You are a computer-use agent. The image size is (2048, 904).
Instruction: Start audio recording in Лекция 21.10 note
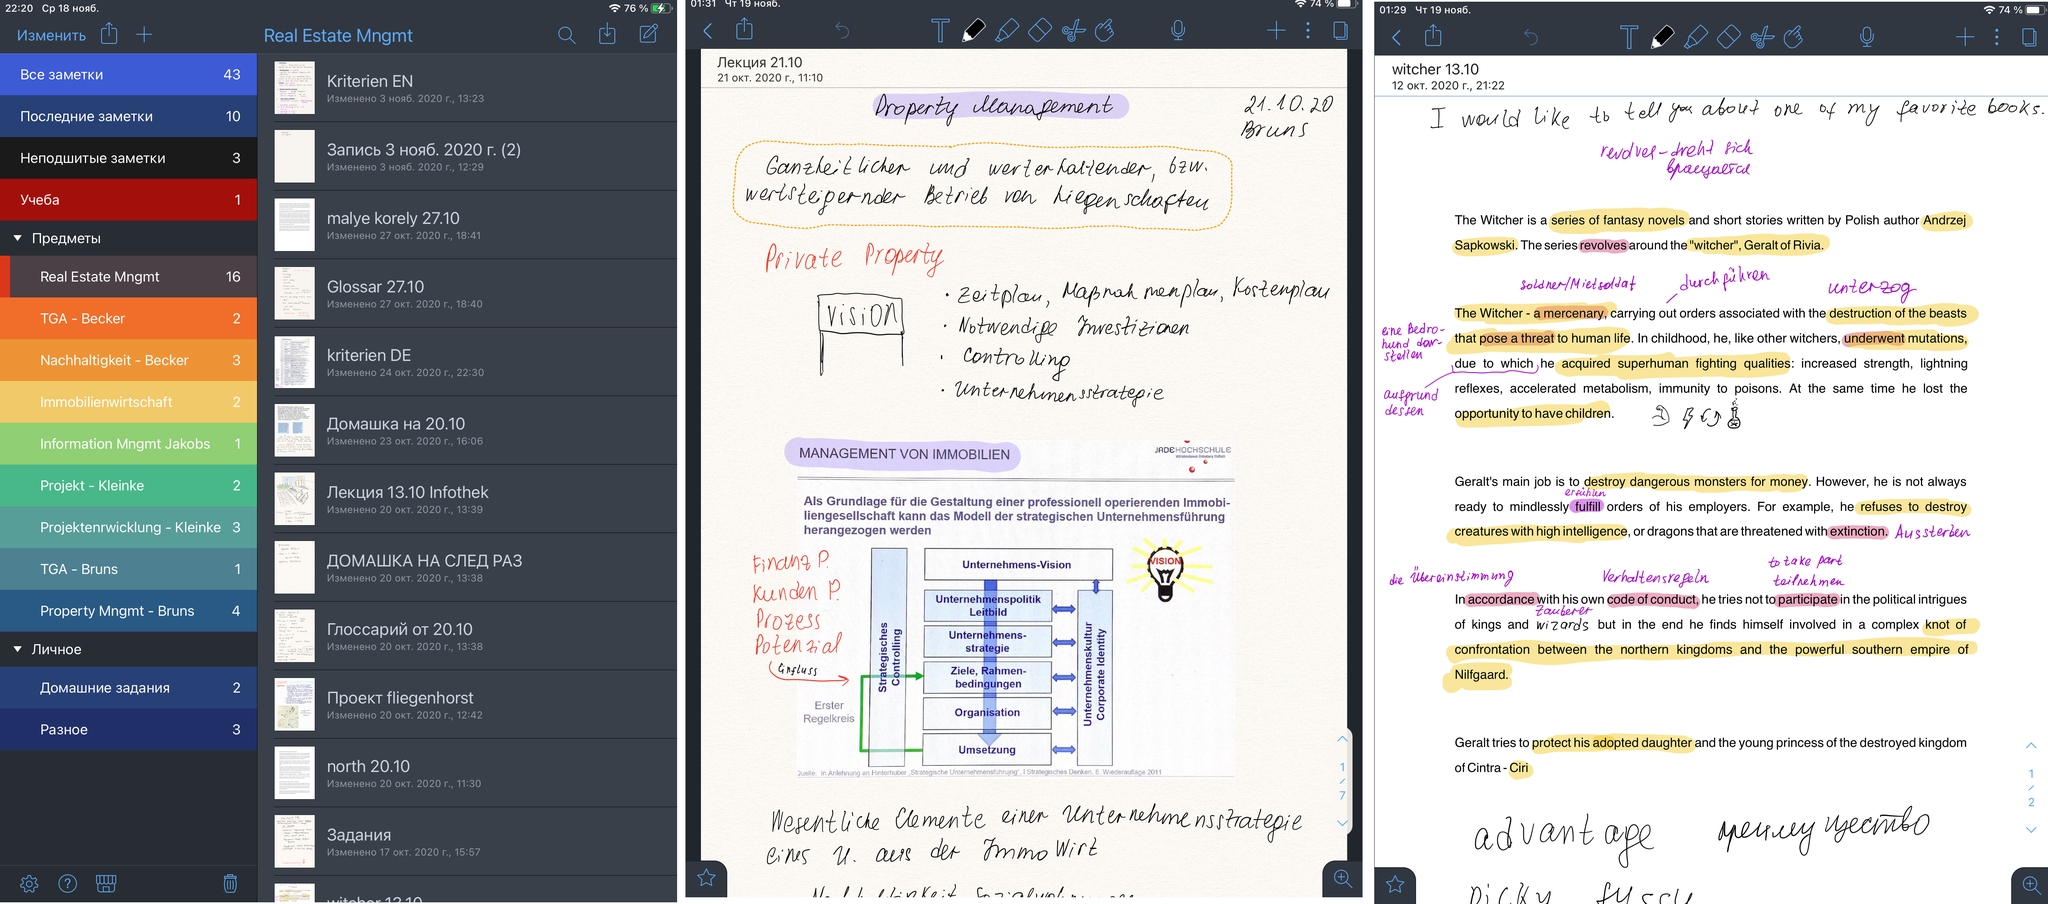pyautogui.click(x=1178, y=31)
